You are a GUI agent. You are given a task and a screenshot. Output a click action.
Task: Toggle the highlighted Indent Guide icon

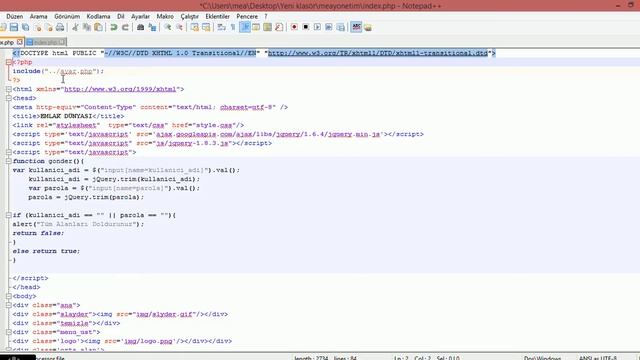[x=245, y=27]
